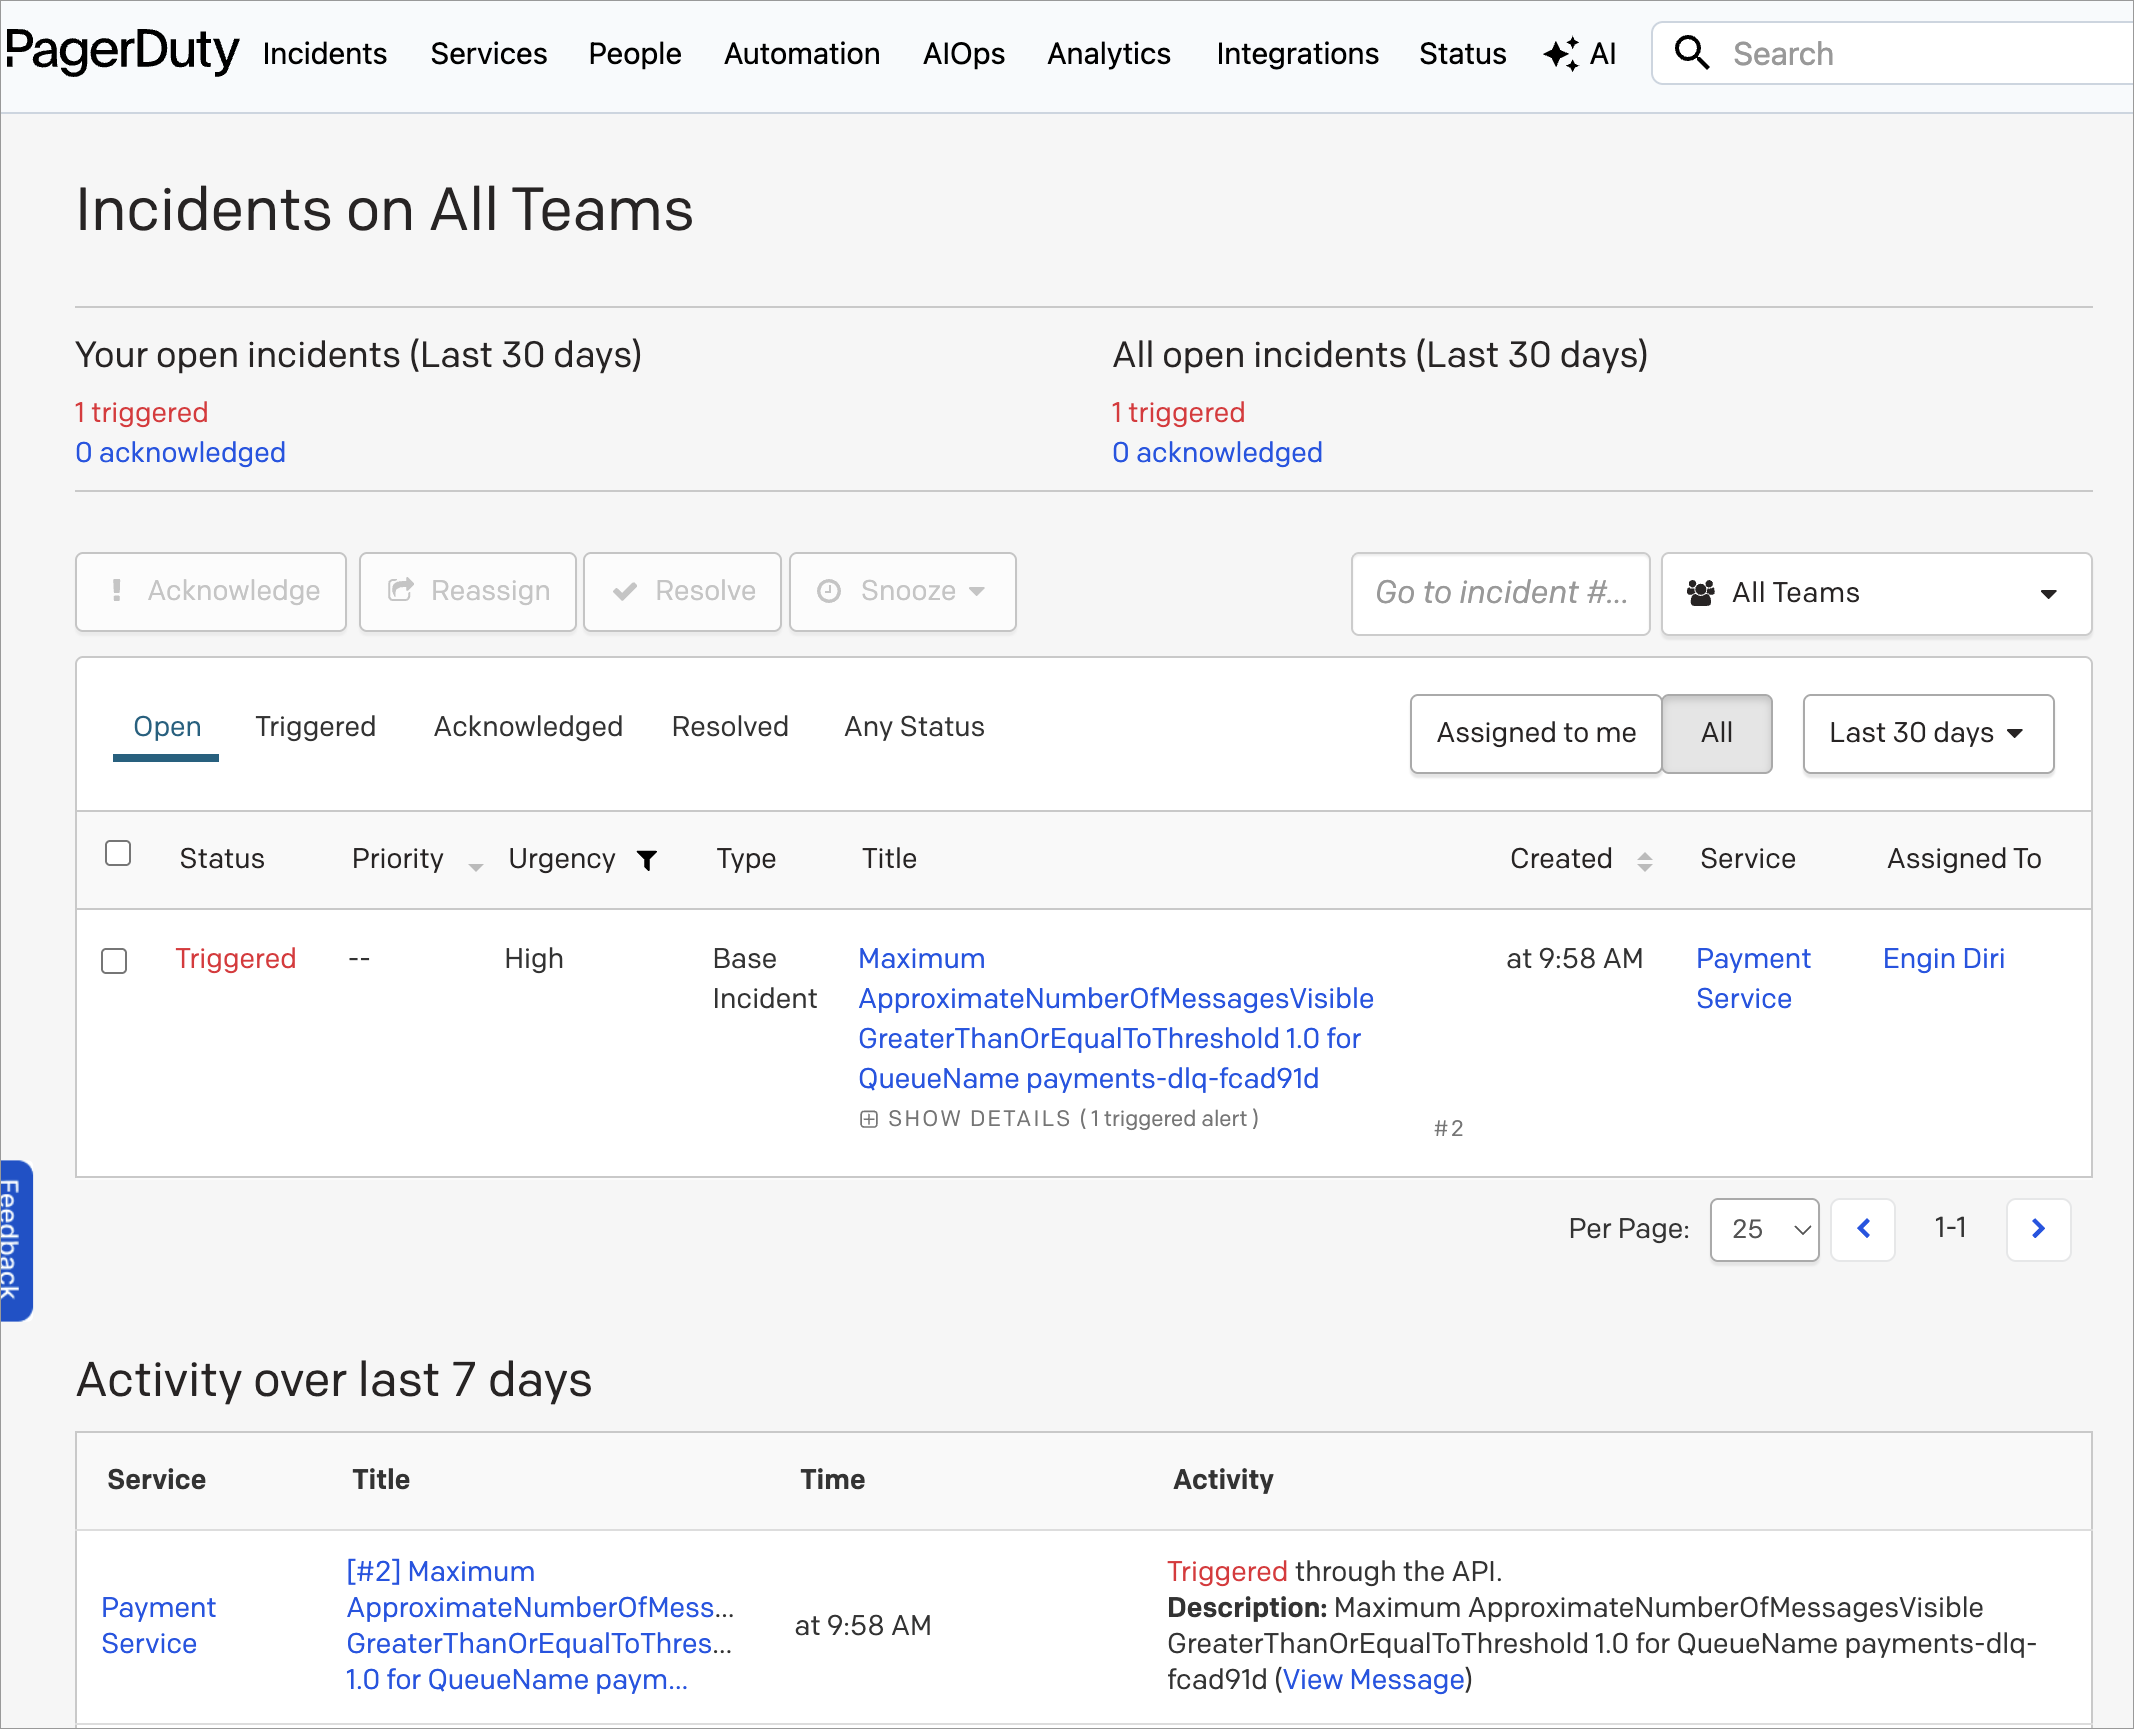This screenshot has width=2134, height=1729.
Task: Click the Urgency column header
Action: pyautogui.click(x=562, y=859)
